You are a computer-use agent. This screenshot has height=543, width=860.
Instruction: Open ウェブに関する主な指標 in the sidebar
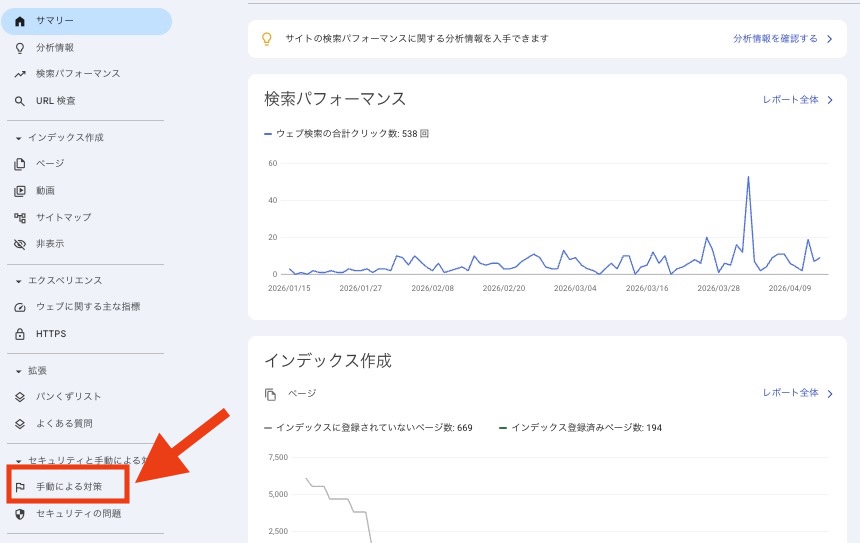(87, 307)
